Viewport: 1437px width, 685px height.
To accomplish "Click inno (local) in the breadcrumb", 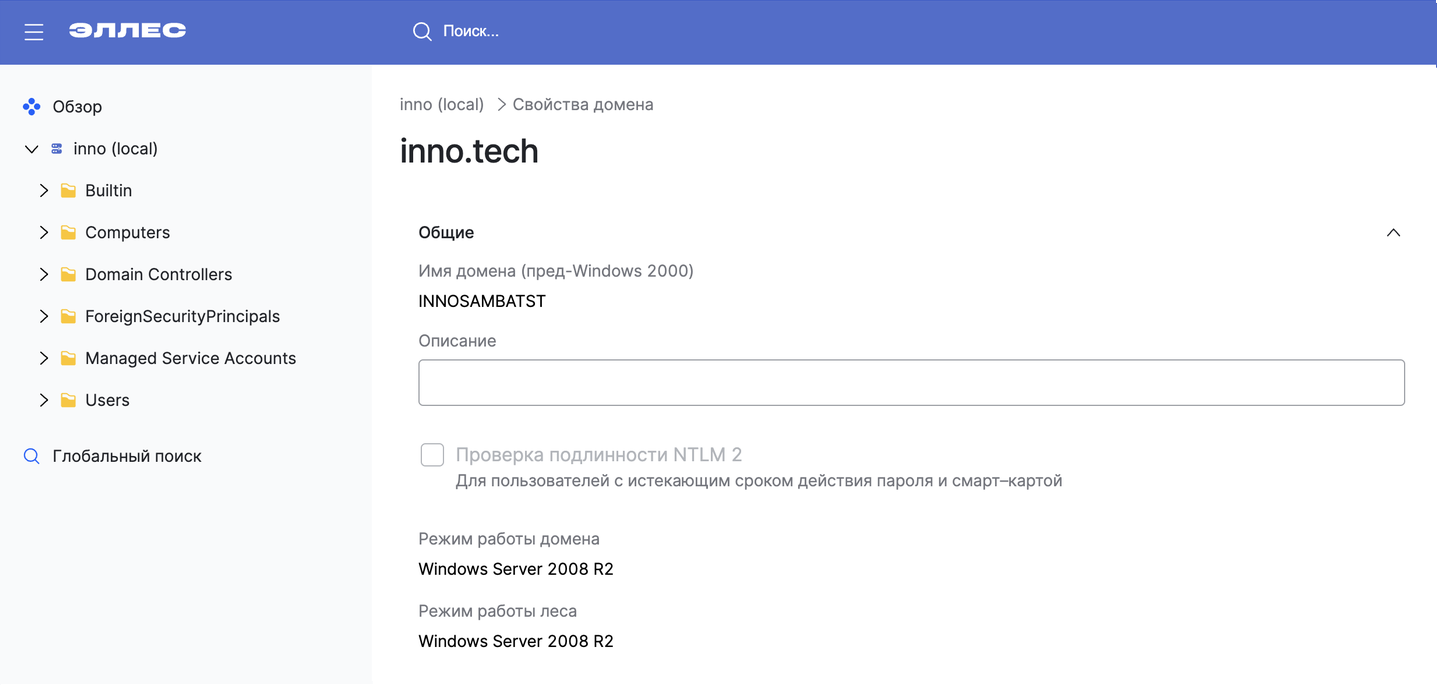I will (x=441, y=104).
